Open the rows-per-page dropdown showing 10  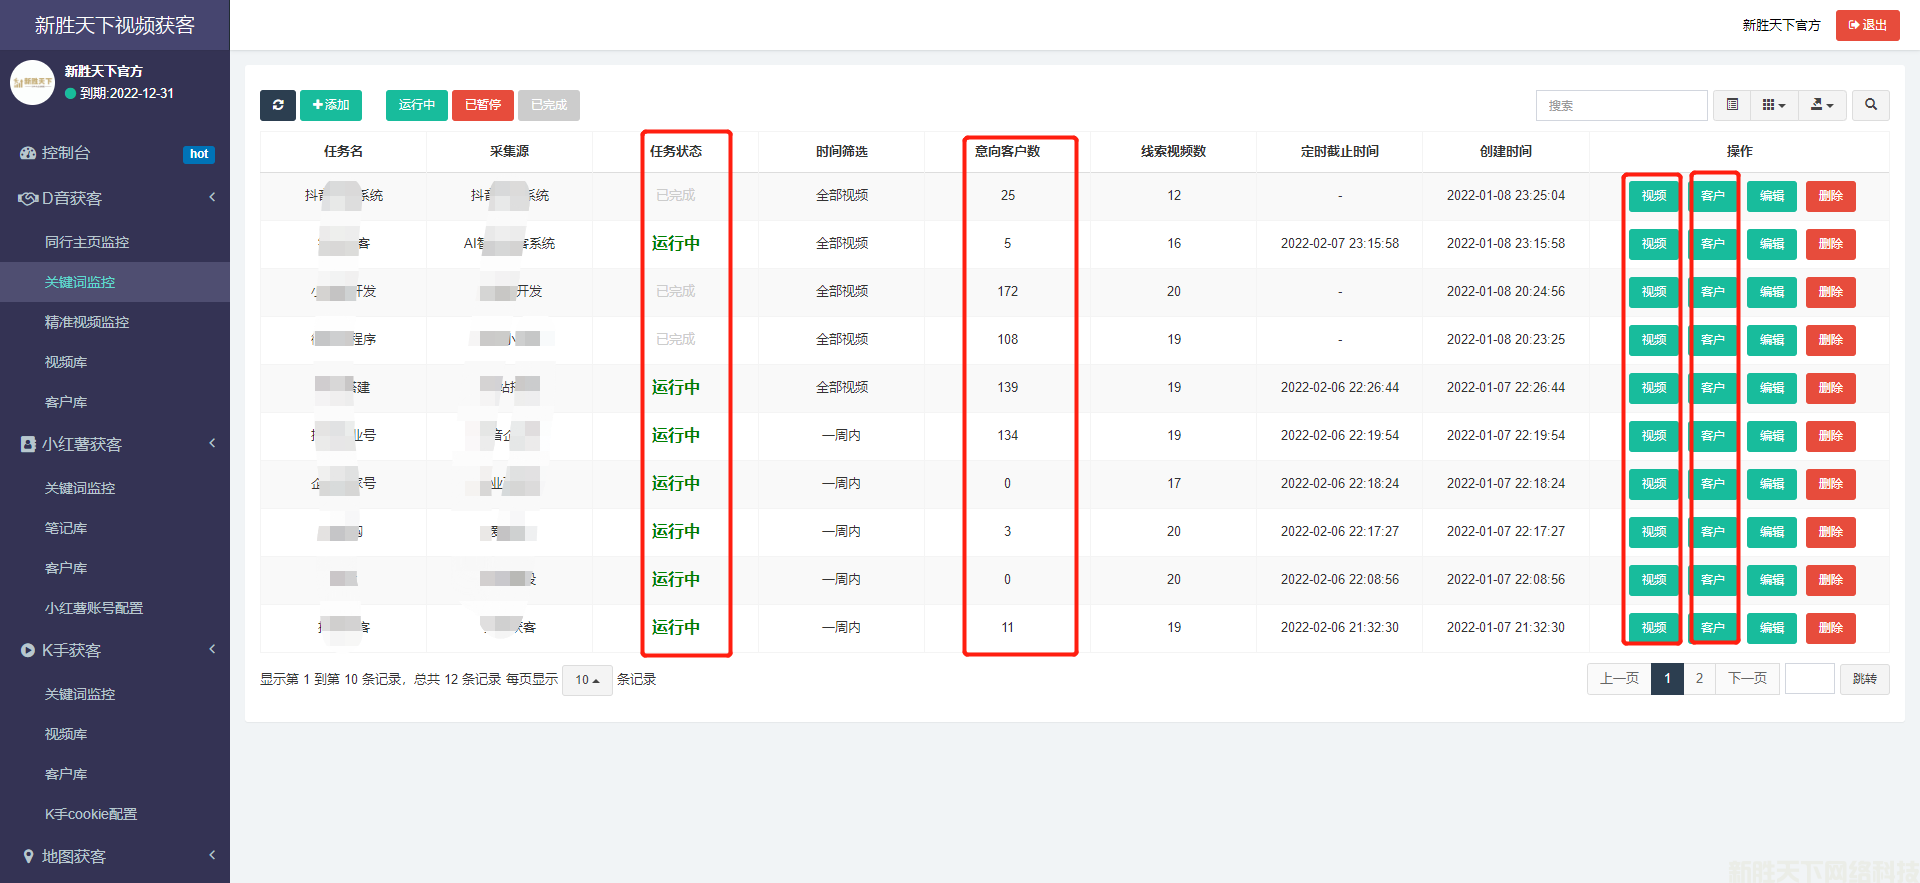pyautogui.click(x=587, y=680)
